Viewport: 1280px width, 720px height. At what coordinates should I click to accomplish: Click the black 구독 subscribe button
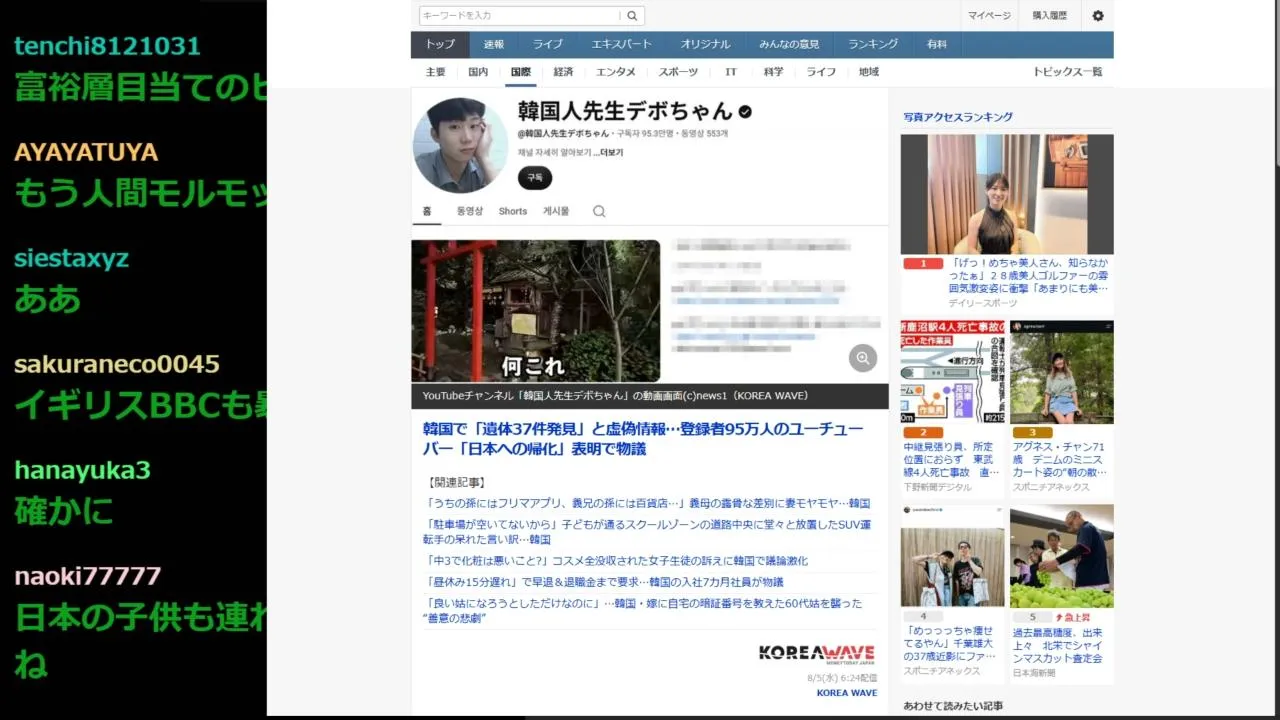click(x=535, y=177)
